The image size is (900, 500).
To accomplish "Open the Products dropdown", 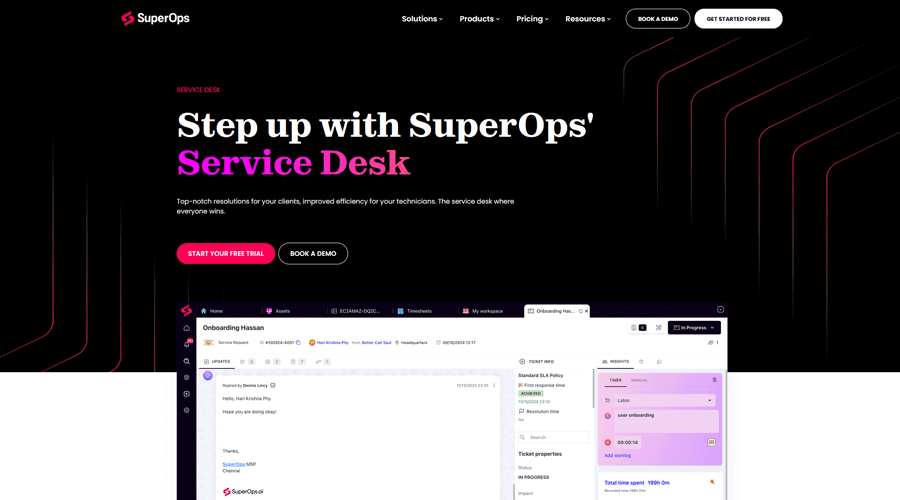I will (x=479, y=19).
